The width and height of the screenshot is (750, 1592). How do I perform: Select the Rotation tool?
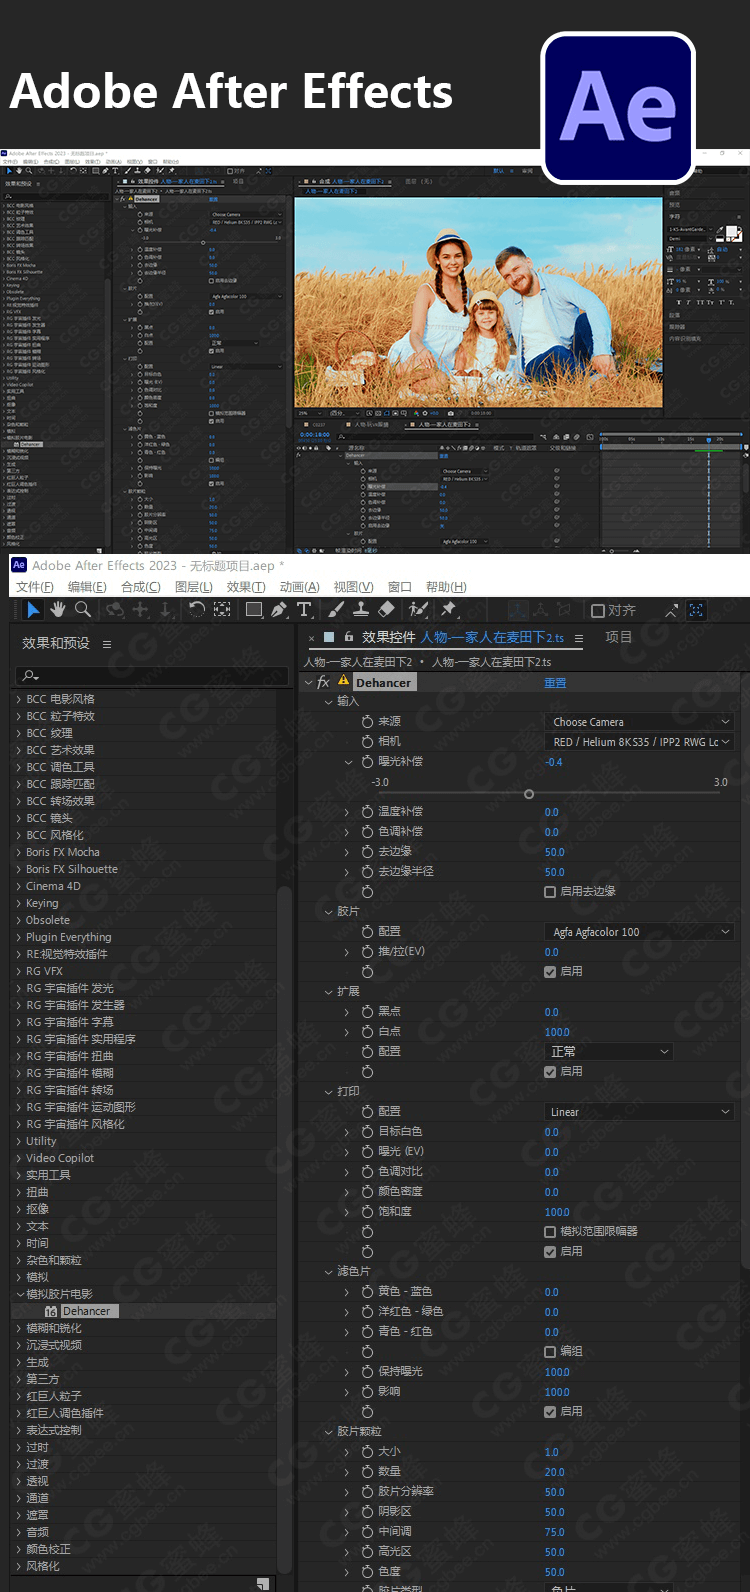[x=197, y=609]
